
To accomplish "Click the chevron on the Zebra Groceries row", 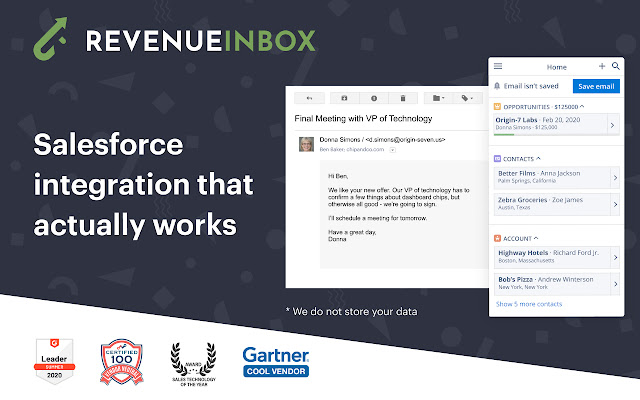I will [615, 204].
